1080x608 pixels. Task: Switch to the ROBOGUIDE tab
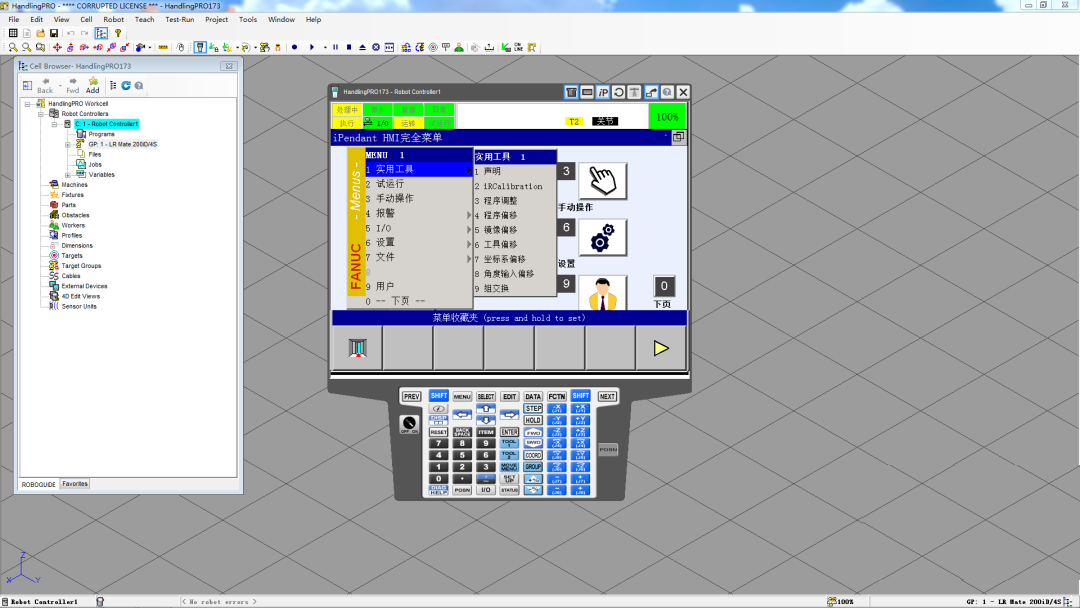pos(39,484)
